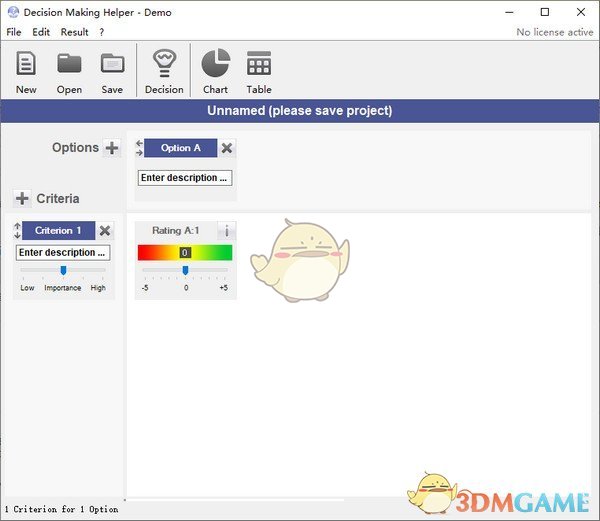Maximize the Decision Making Helper window
Viewport: 600px width, 521px height.
click(545, 12)
